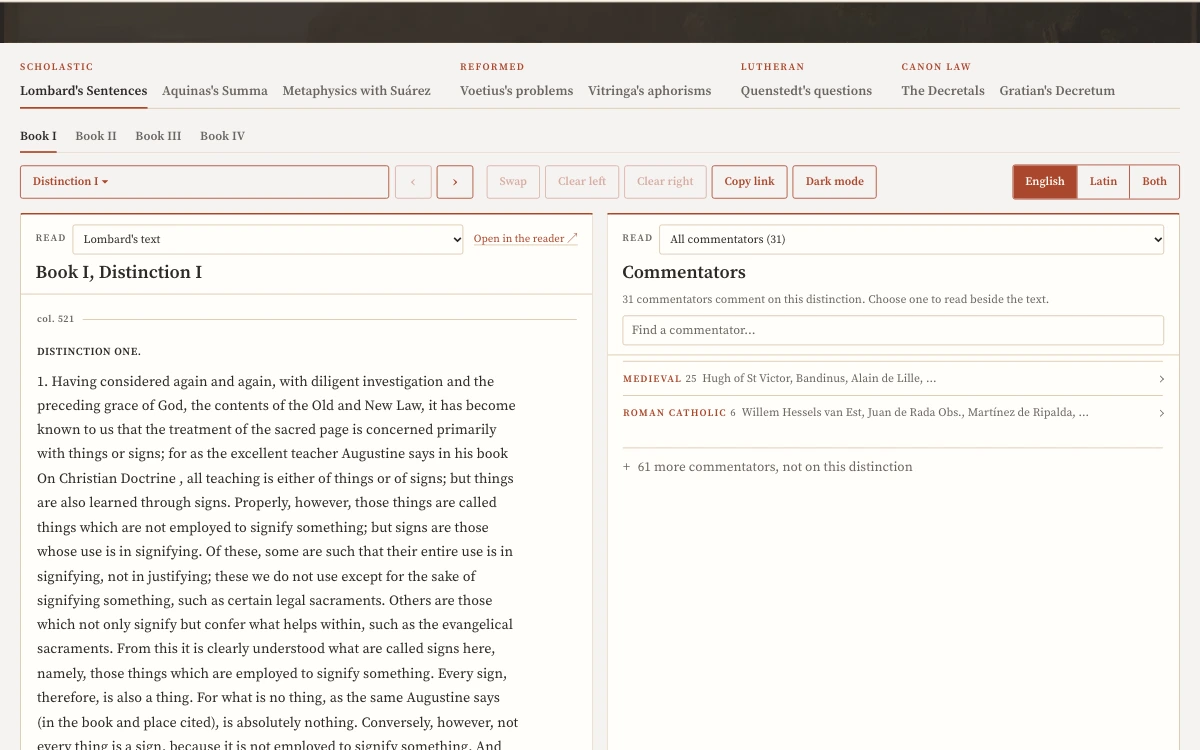This screenshot has height=750, width=1200.
Task: Focus Find a commentator search field
Action: 893,330
